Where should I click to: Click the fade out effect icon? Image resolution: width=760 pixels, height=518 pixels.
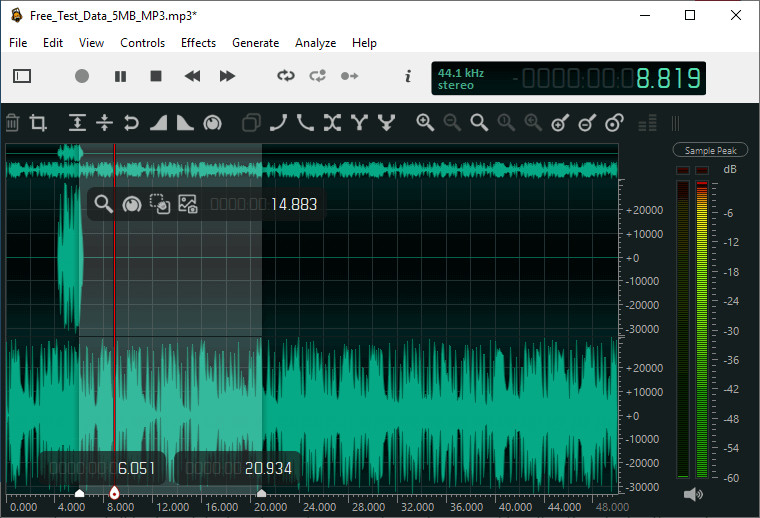click(185, 123)
